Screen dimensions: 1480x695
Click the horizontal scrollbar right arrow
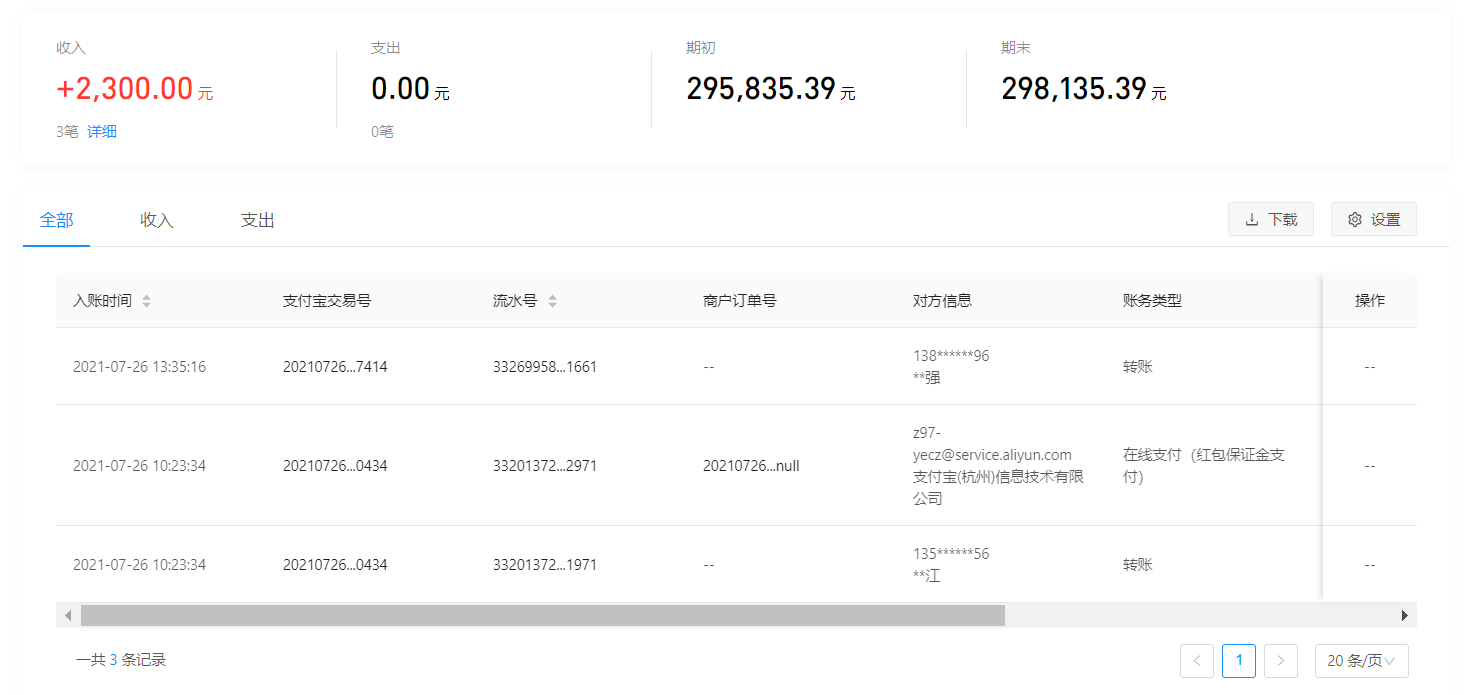click(x=1405, y=615)
